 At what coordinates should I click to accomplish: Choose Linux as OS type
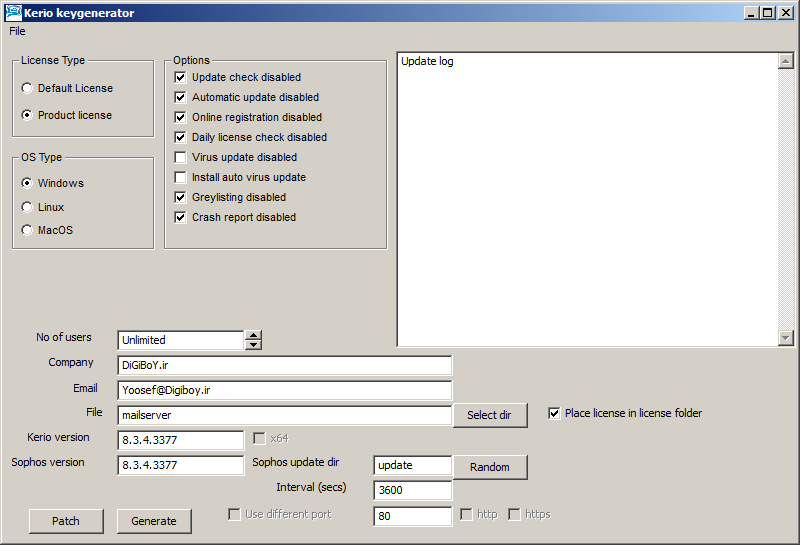(x=27, y=207)
